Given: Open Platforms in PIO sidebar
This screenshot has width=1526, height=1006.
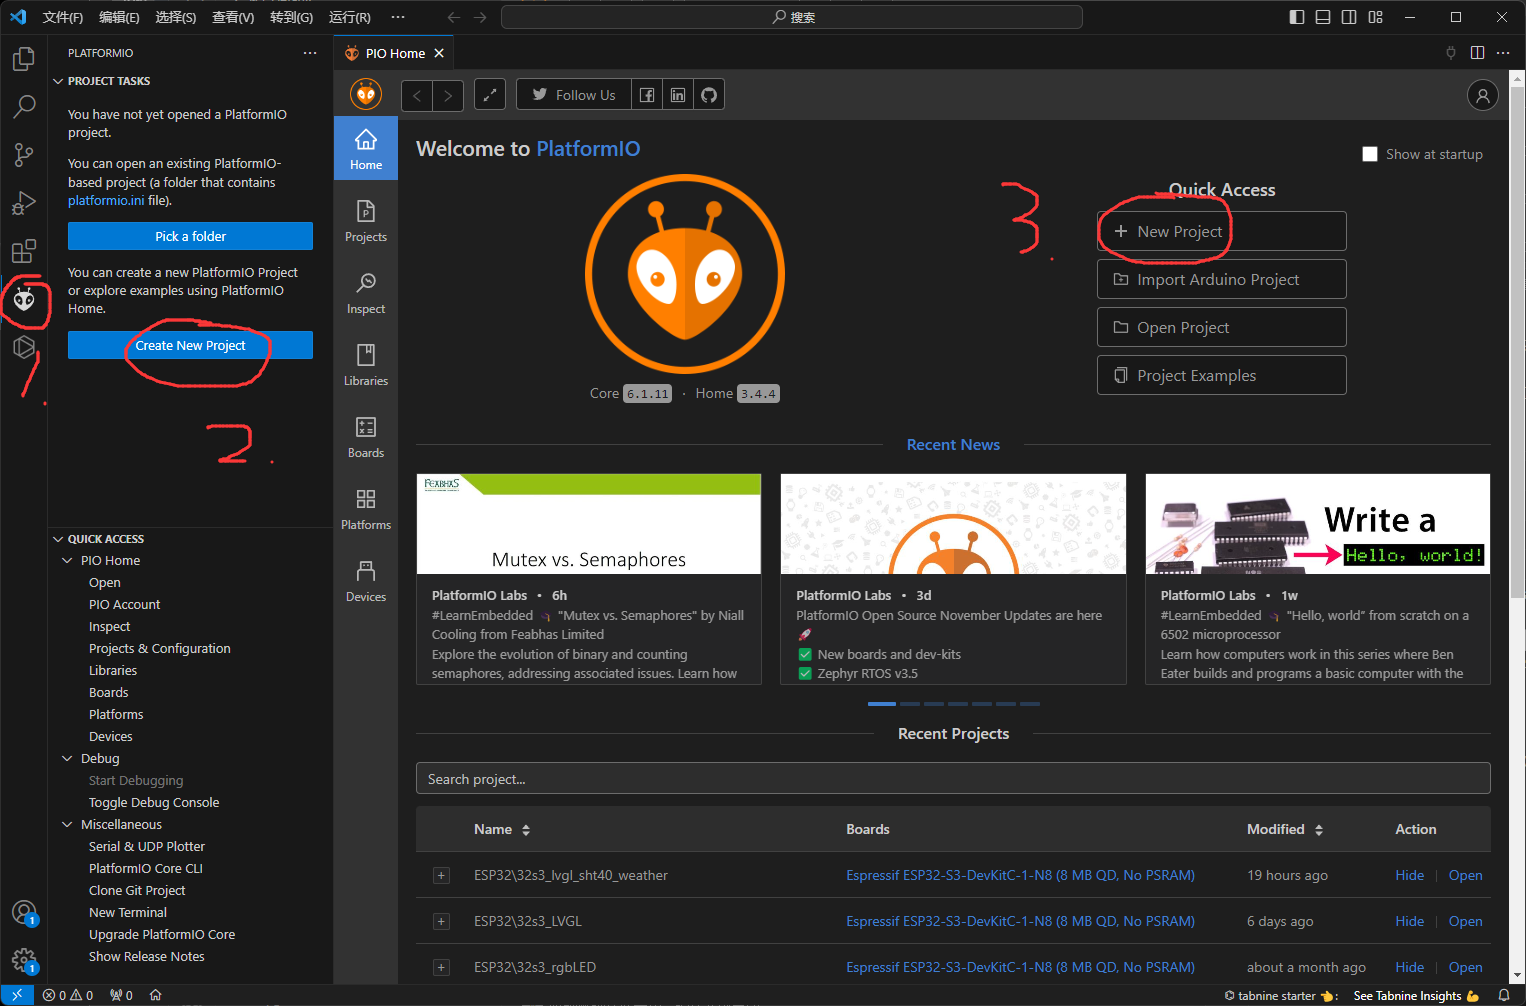Looking at the screenshot, I should tap(366, 508).
